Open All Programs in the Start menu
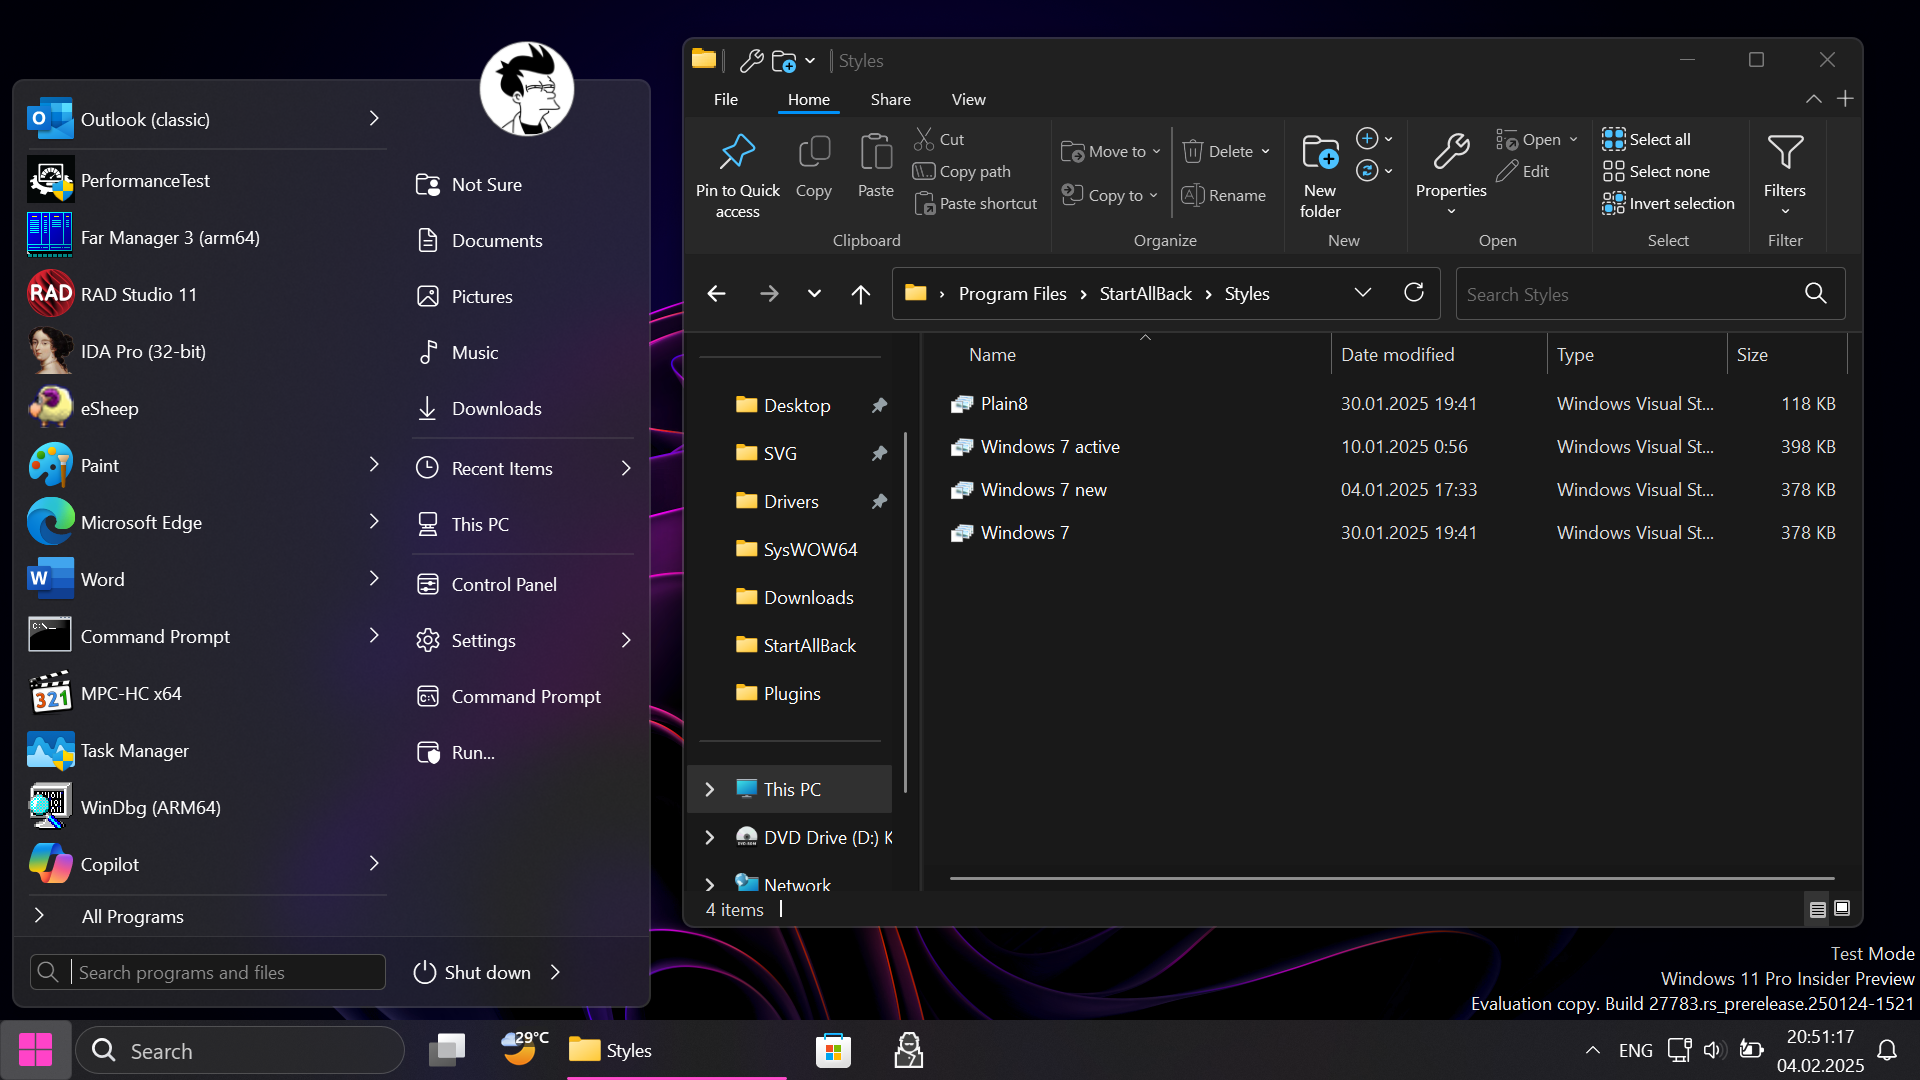1920x1080 pixels. (x=133, y=915)
